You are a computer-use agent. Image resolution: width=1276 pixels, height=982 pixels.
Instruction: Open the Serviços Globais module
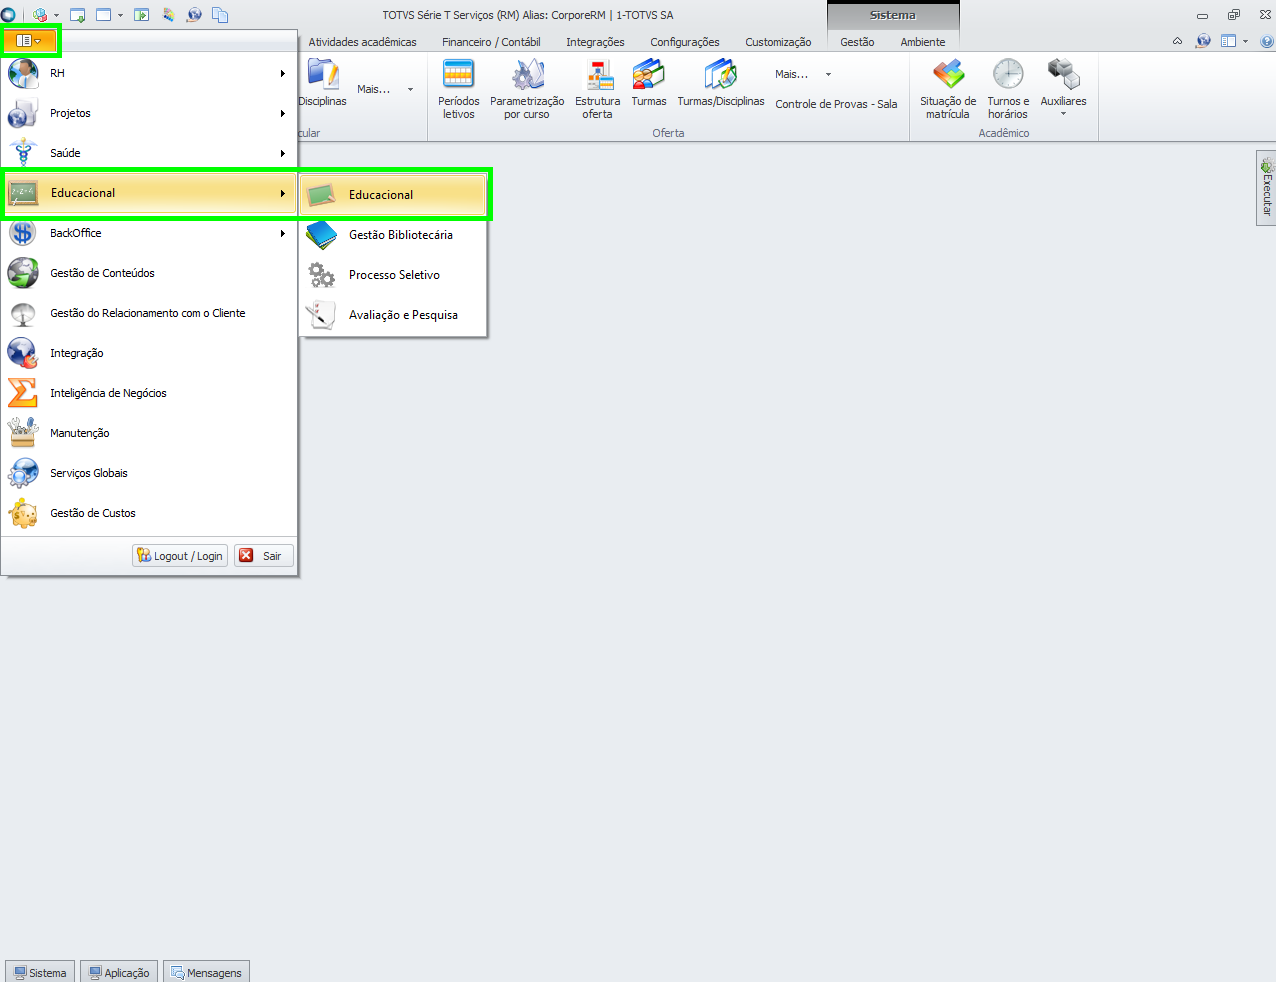(149, 473)
